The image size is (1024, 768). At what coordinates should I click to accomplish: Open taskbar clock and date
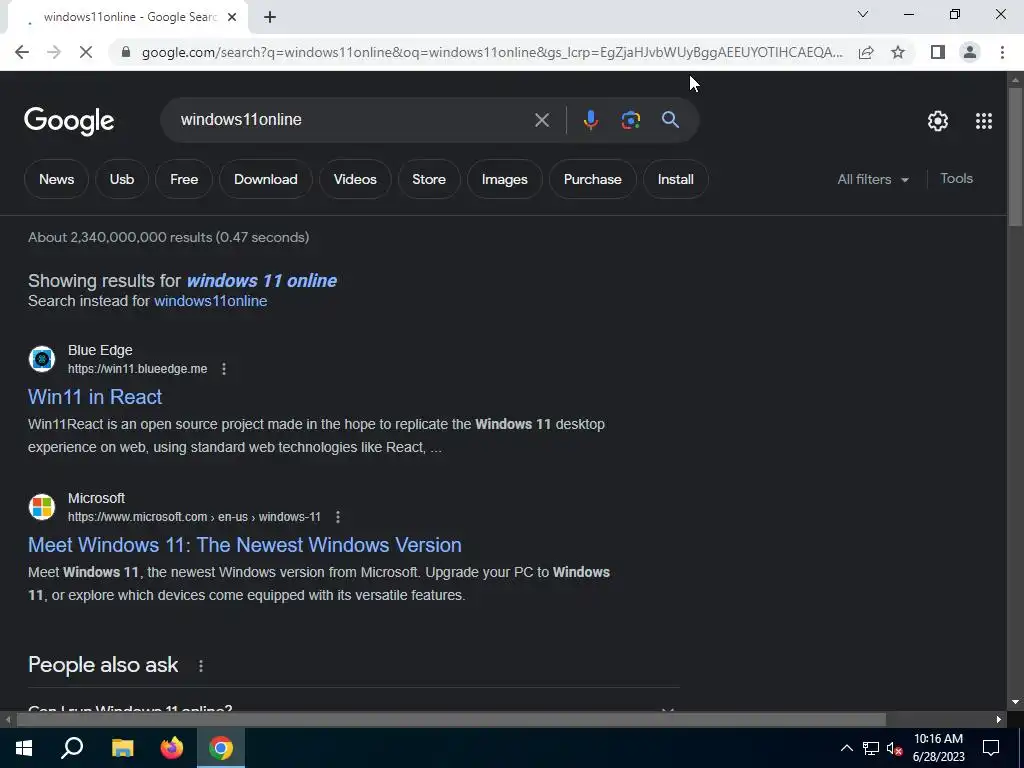point(938,748)
